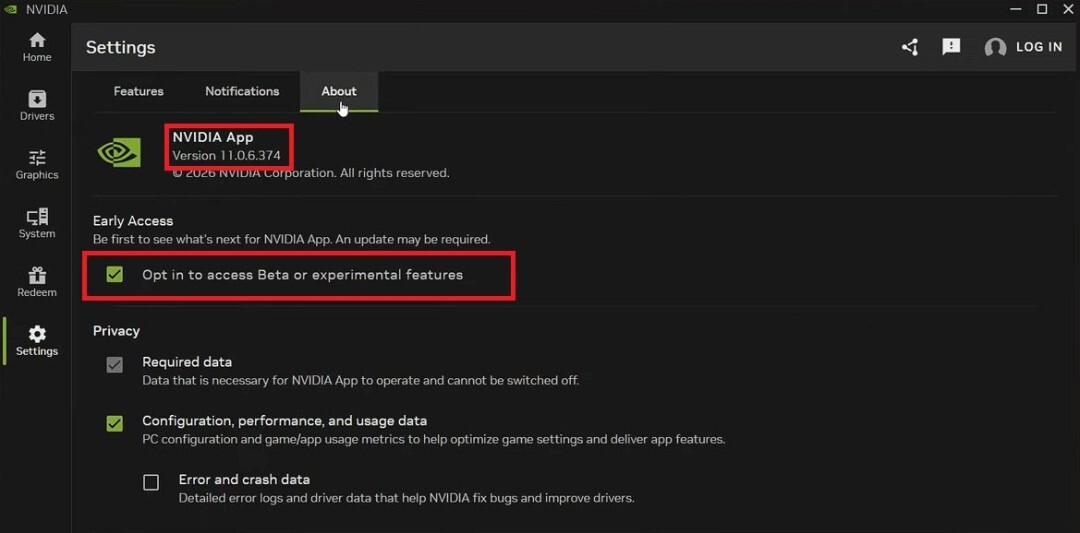
Task: Open the System page
Action: click(37, 223)
